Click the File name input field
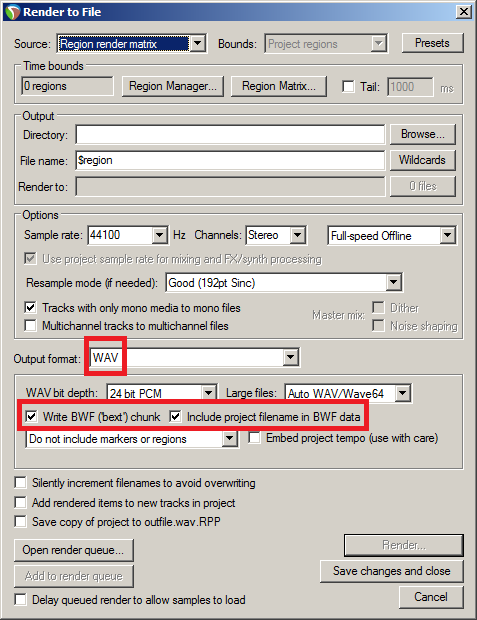Image resolution: width=477 pixels, height=620 pixels. (230, 161)
